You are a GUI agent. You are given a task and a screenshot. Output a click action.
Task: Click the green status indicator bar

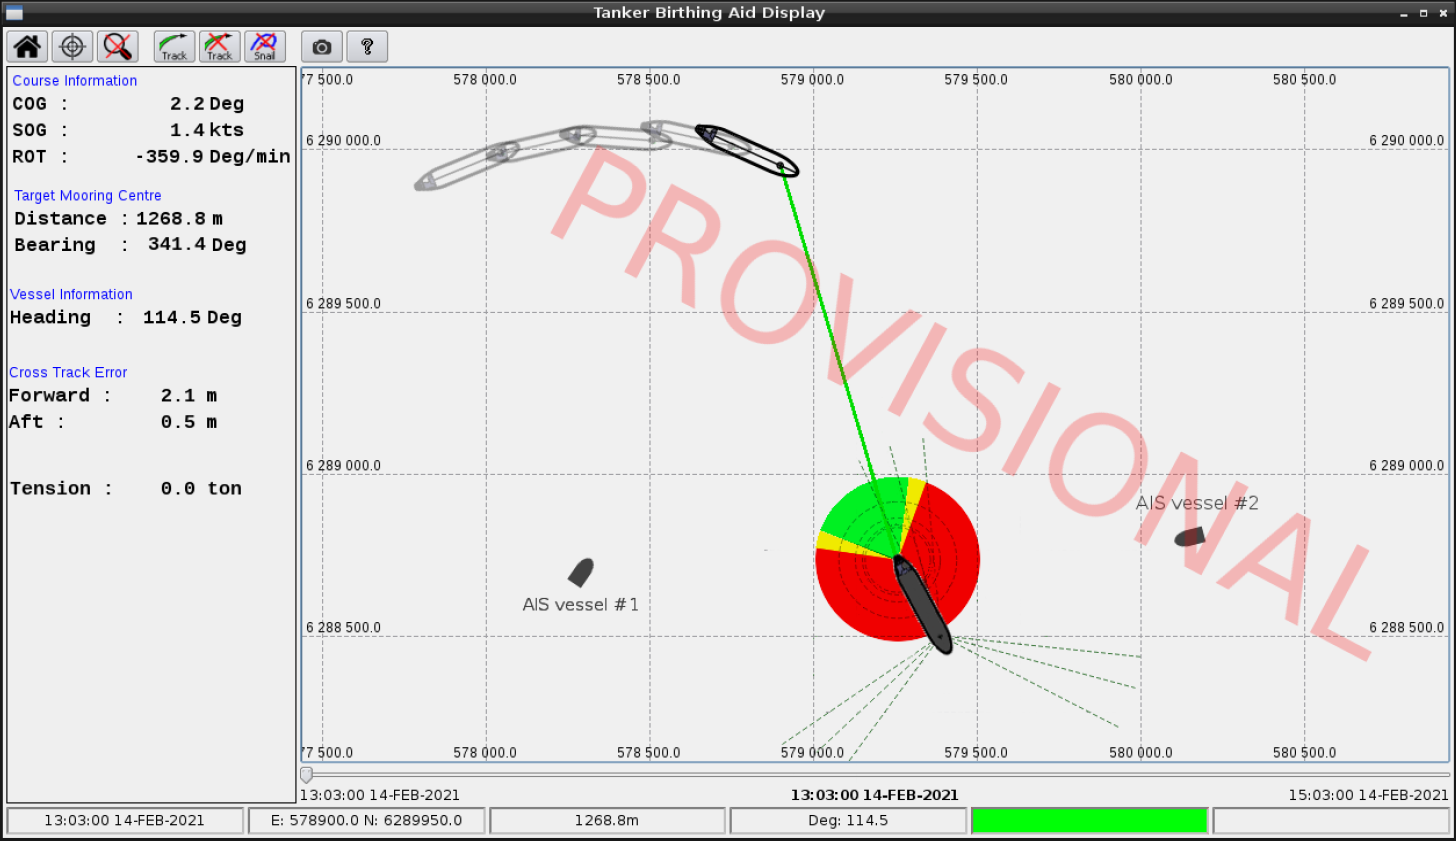pyautogui.click(x=1089, y=820)
